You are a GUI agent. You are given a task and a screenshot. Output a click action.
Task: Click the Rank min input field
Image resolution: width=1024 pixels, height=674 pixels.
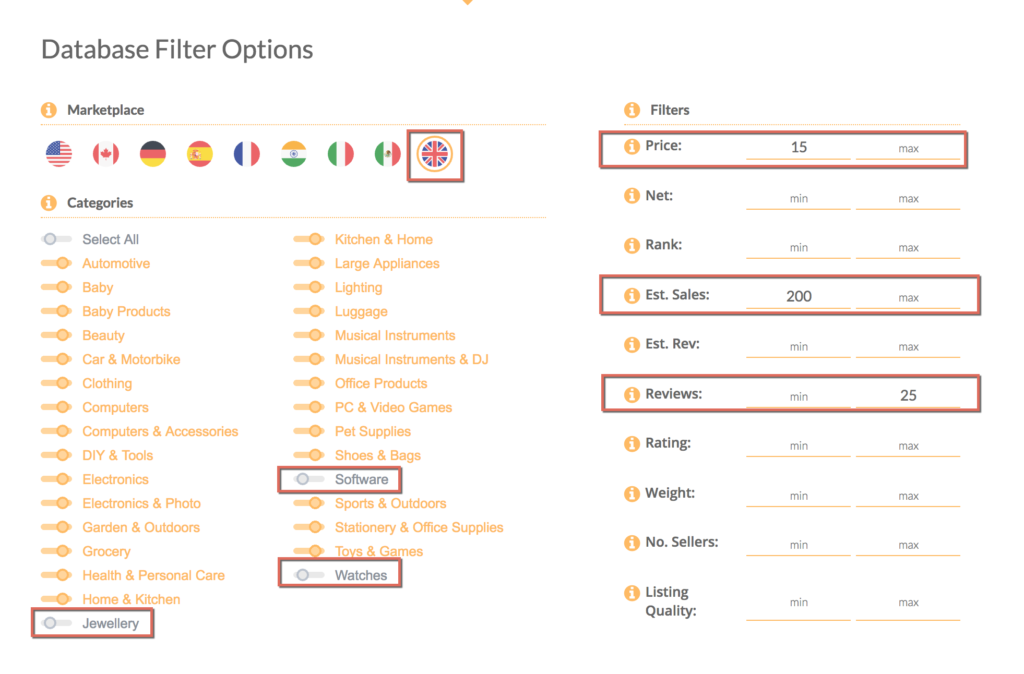(x=798, y=247)
